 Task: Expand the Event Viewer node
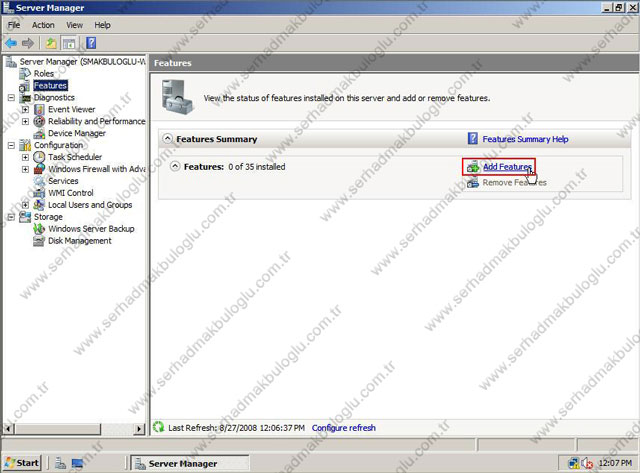[x=25, y=109]
